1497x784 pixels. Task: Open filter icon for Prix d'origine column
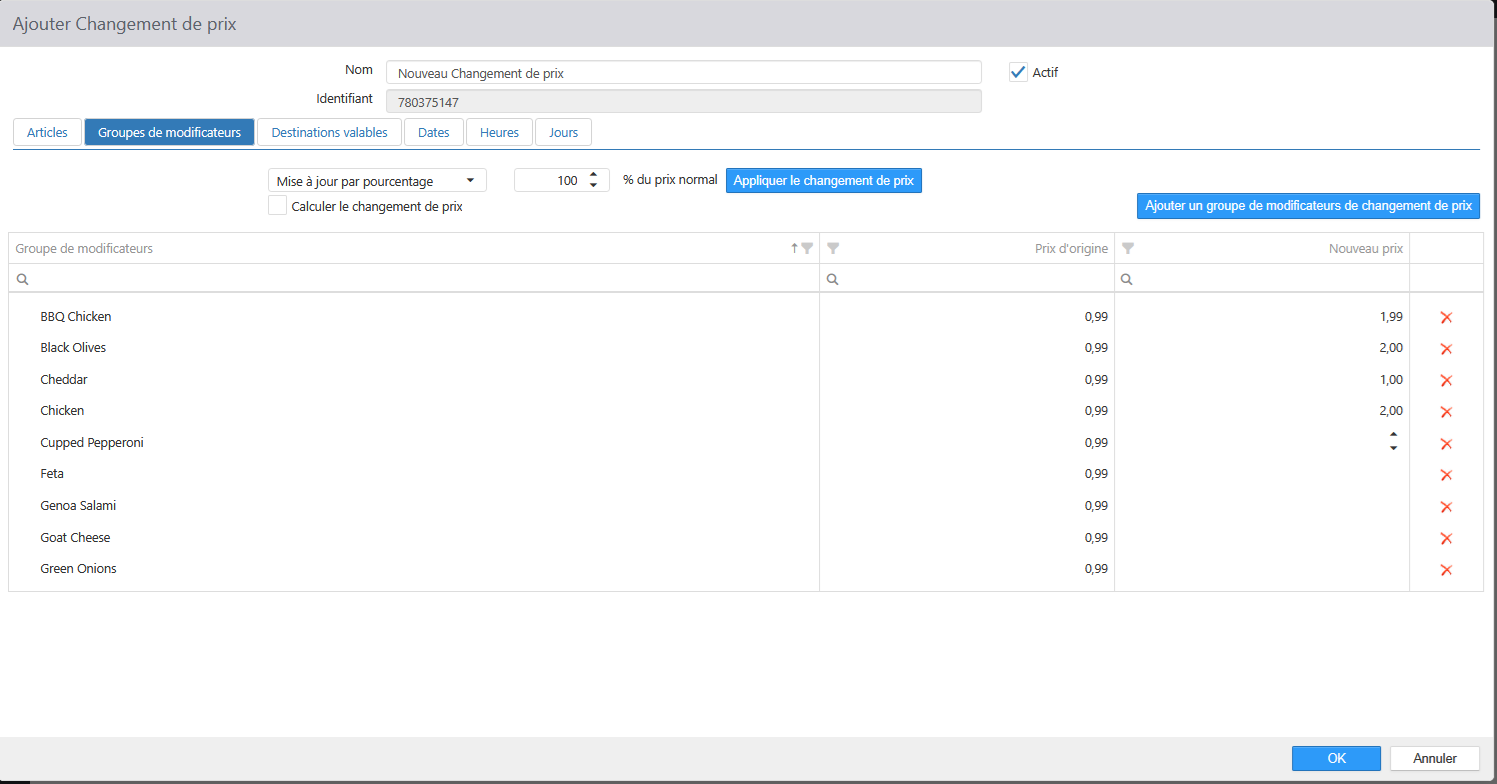834,248
